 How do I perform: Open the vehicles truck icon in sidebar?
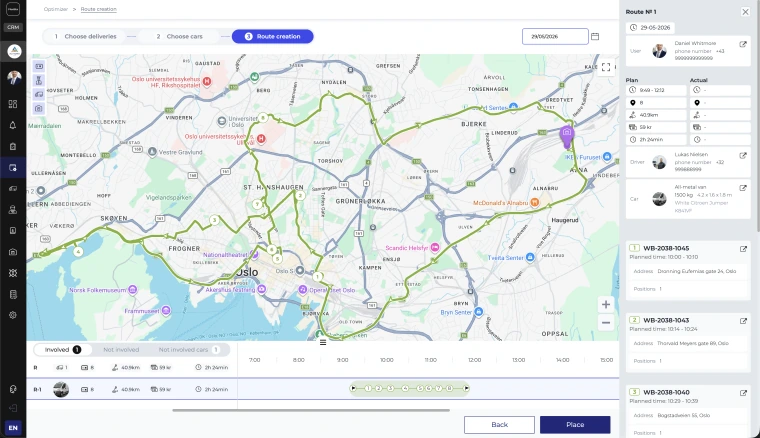(x=13, y=188)
